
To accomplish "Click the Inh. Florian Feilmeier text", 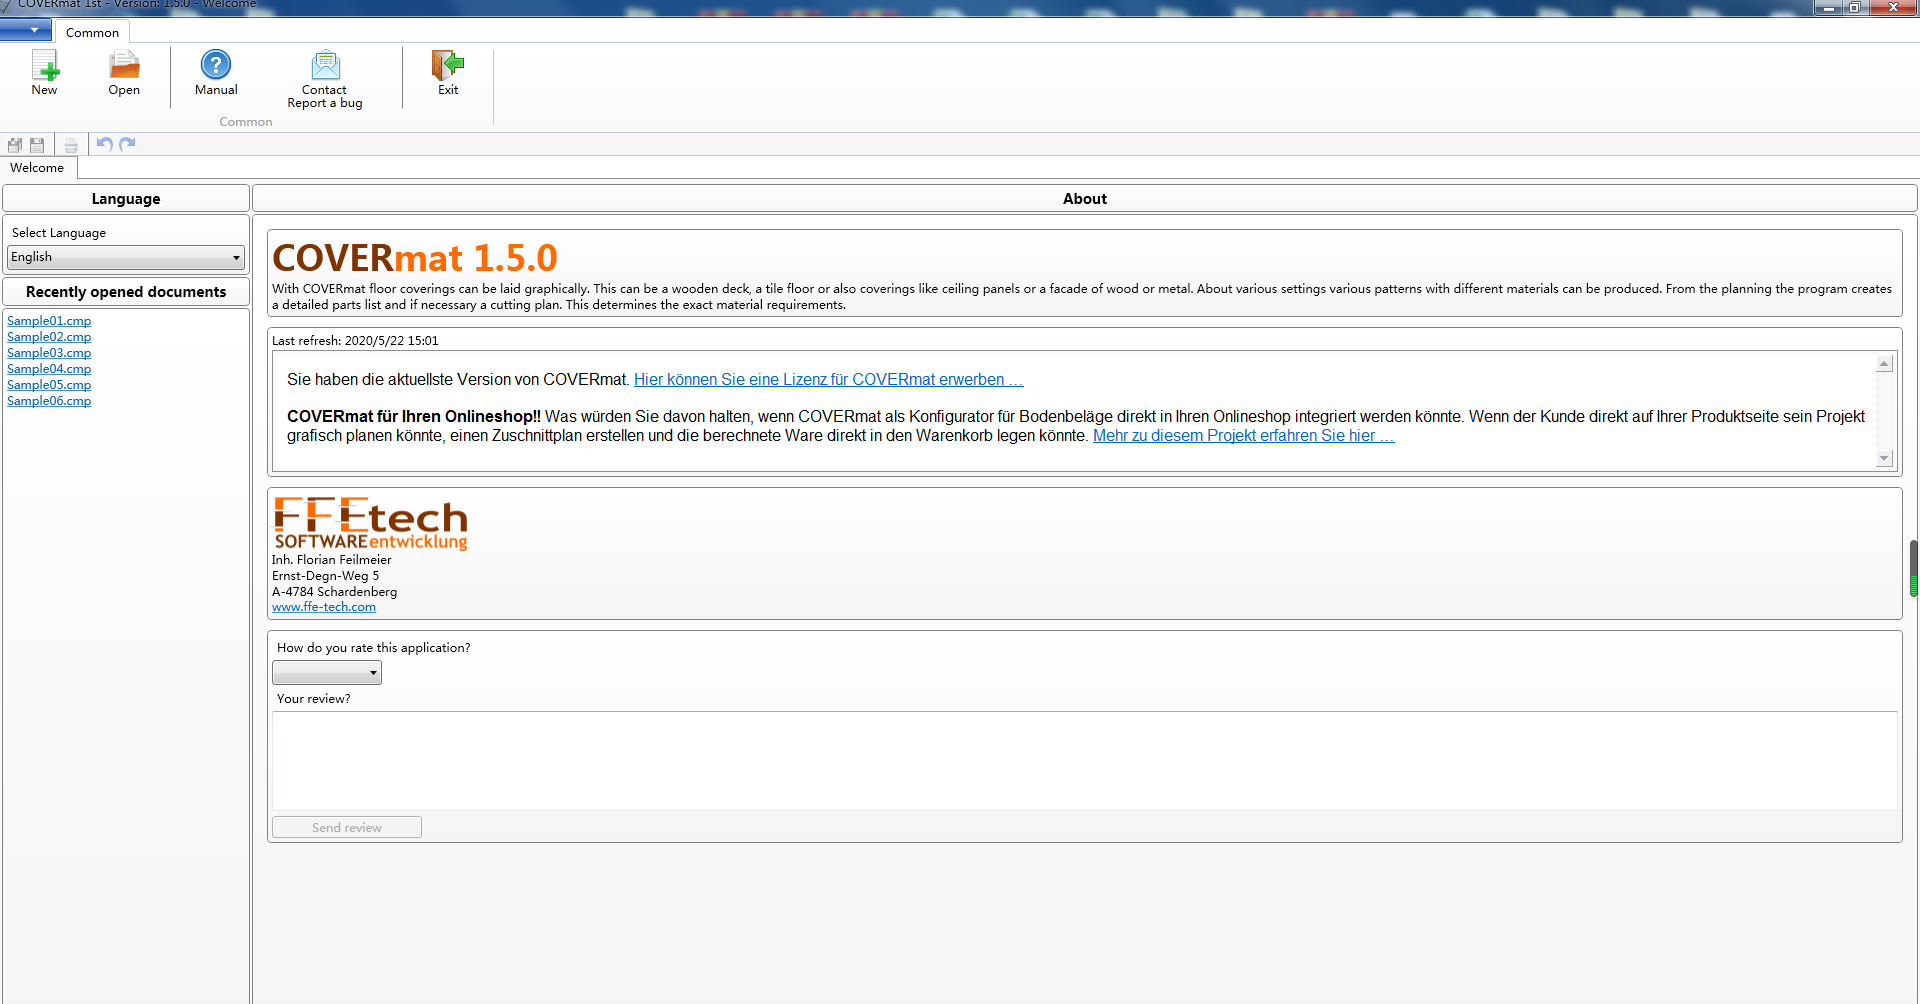I will coord(332,560).
